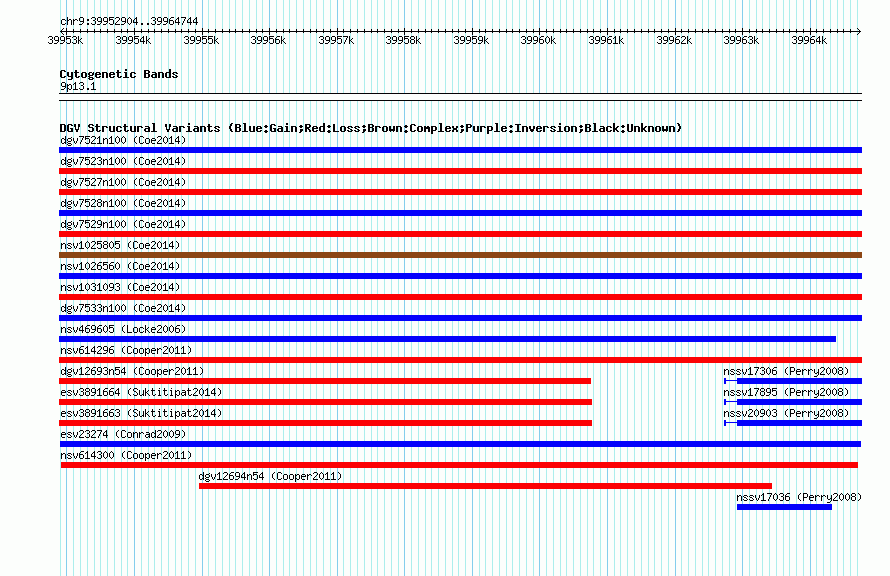Screen dimensions: 890x576
Task: Click the short blue bar of nssv17036
Action: pos(784,507)
